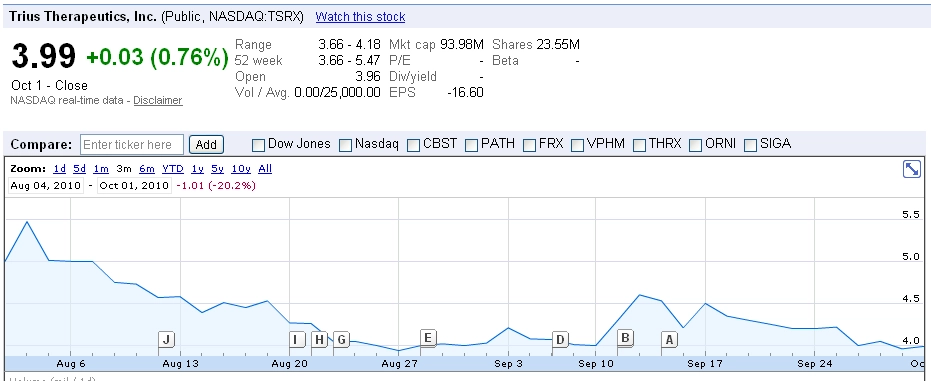Open news marker I on chart
Screen dimensions: 931x381
[x=297, y=340]
